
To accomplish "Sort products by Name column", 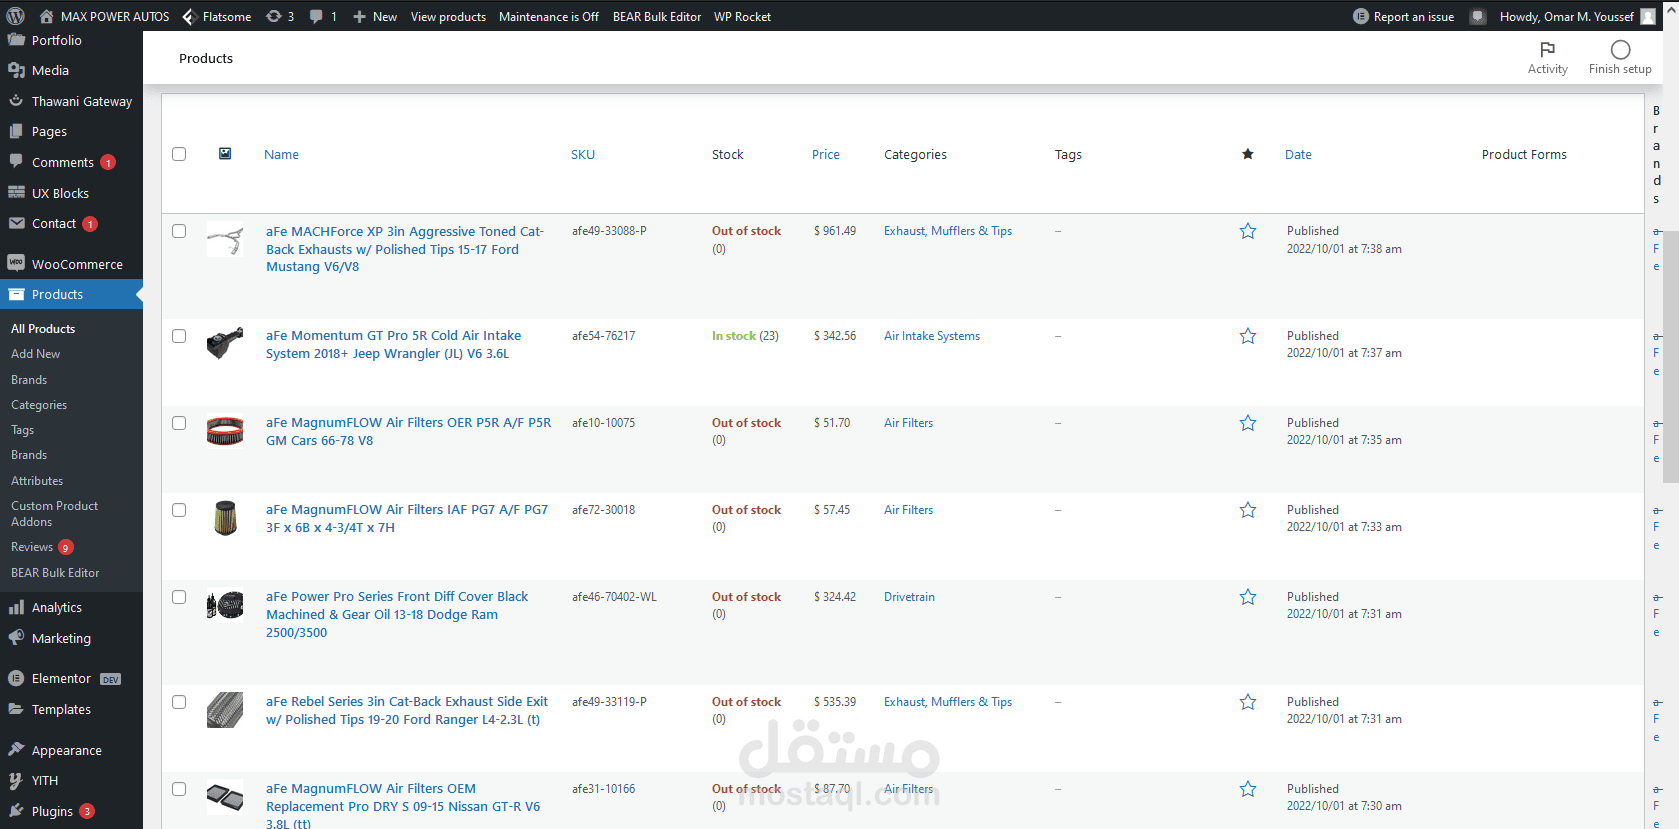I will pyautogui.click(x=281, y=154).
